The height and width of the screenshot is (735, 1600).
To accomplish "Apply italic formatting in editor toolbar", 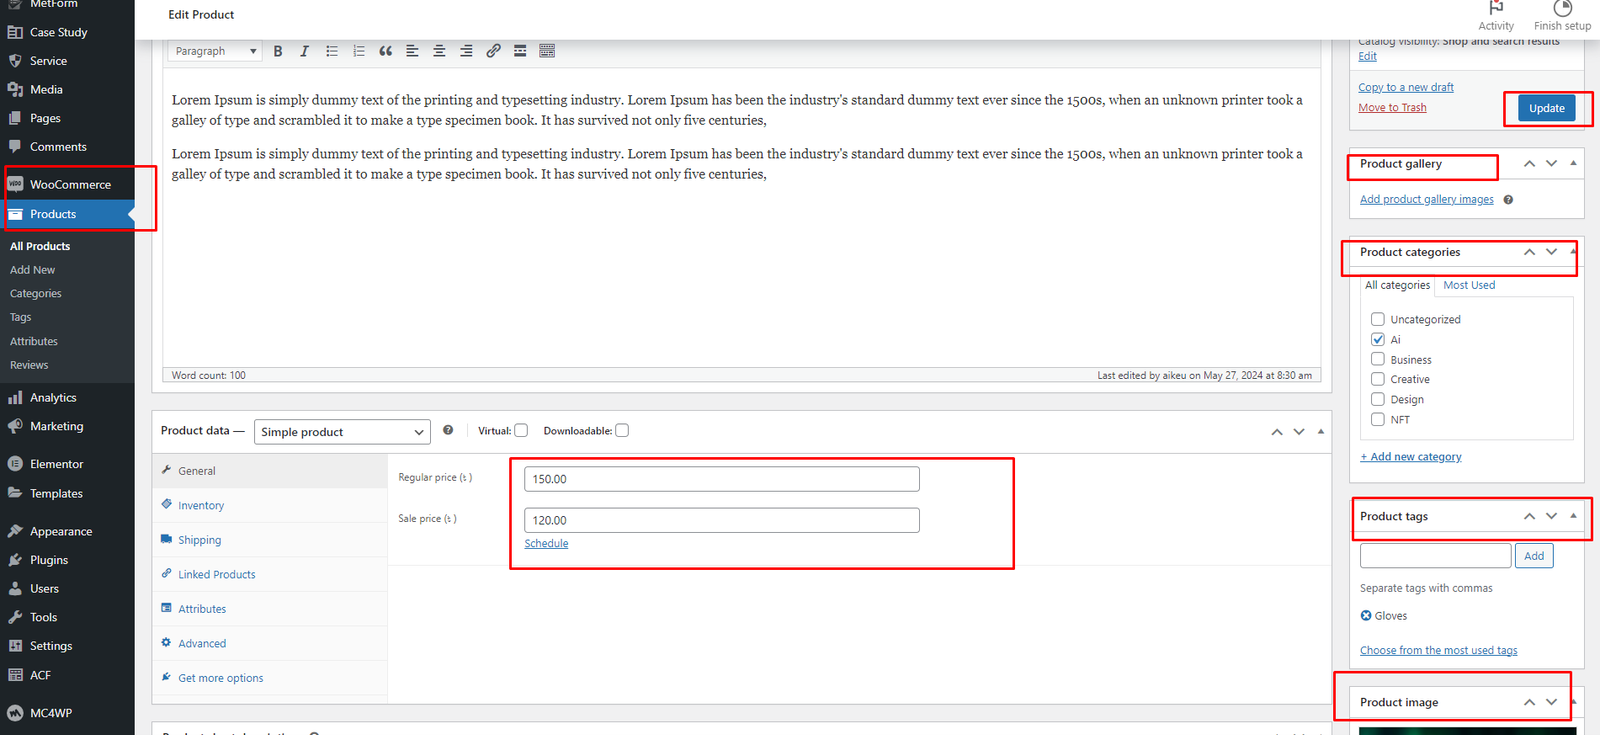I will [x=304, y=51].
